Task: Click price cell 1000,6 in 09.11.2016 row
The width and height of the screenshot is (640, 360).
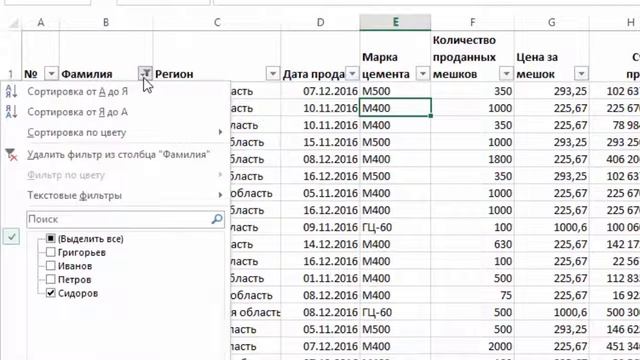Action: (551, 227)
